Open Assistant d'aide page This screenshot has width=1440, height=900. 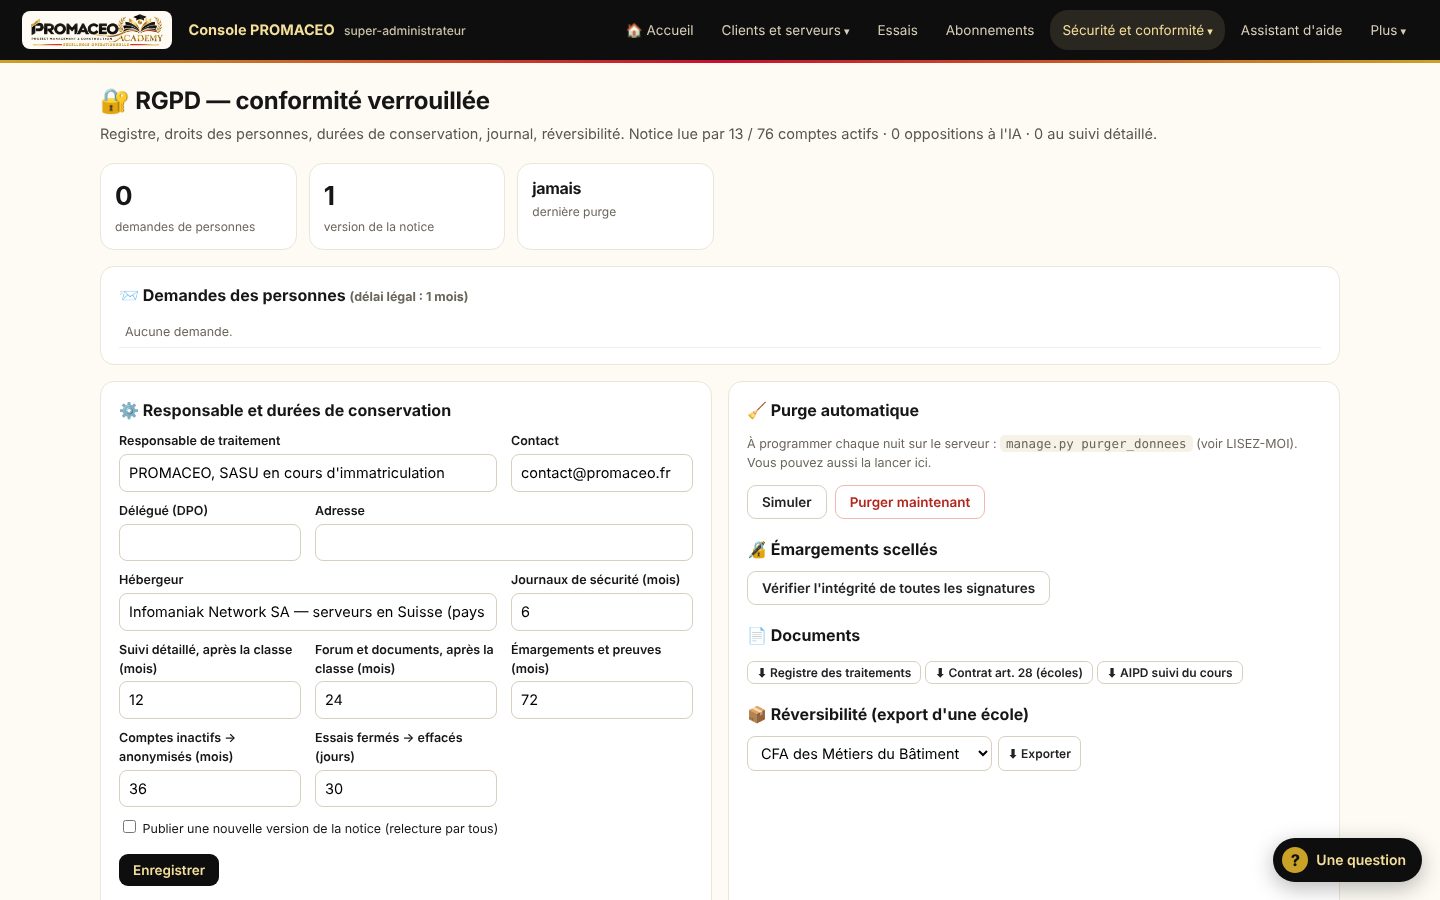click(1291, 30)
